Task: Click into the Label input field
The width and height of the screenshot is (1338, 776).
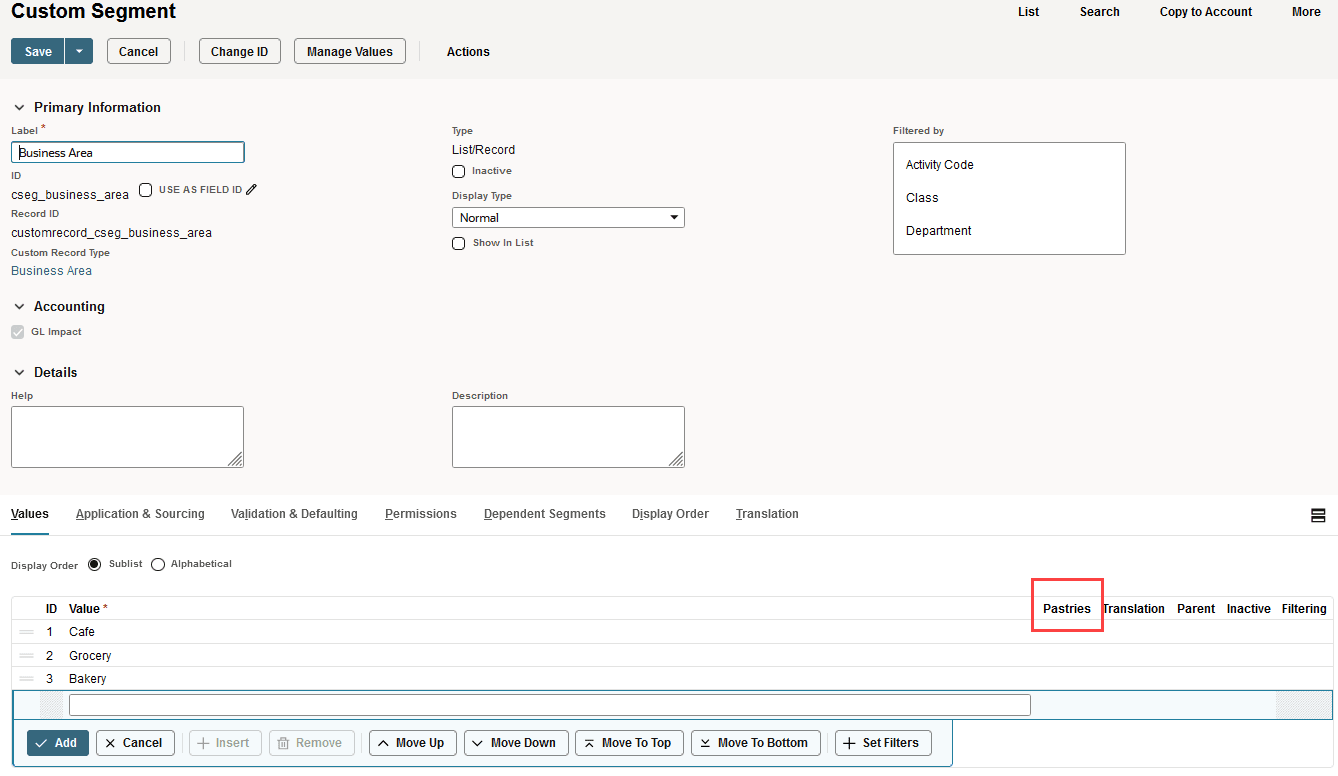Action: tap(128, 152)
